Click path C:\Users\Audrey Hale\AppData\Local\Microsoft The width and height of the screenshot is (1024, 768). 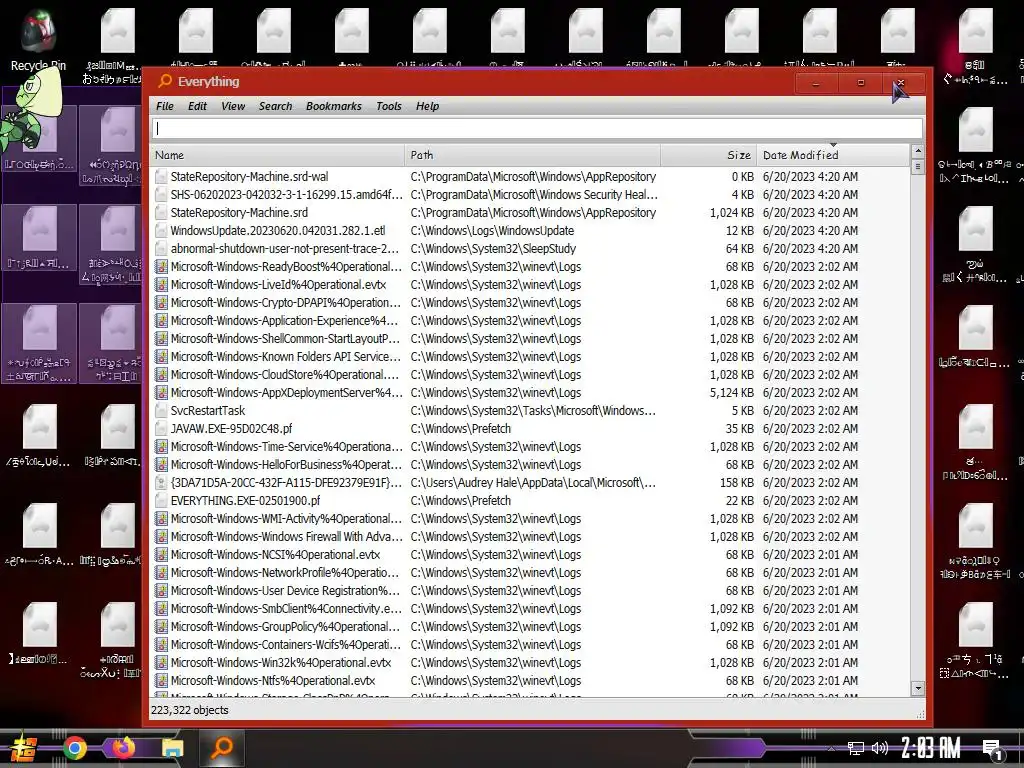[533, 483]
